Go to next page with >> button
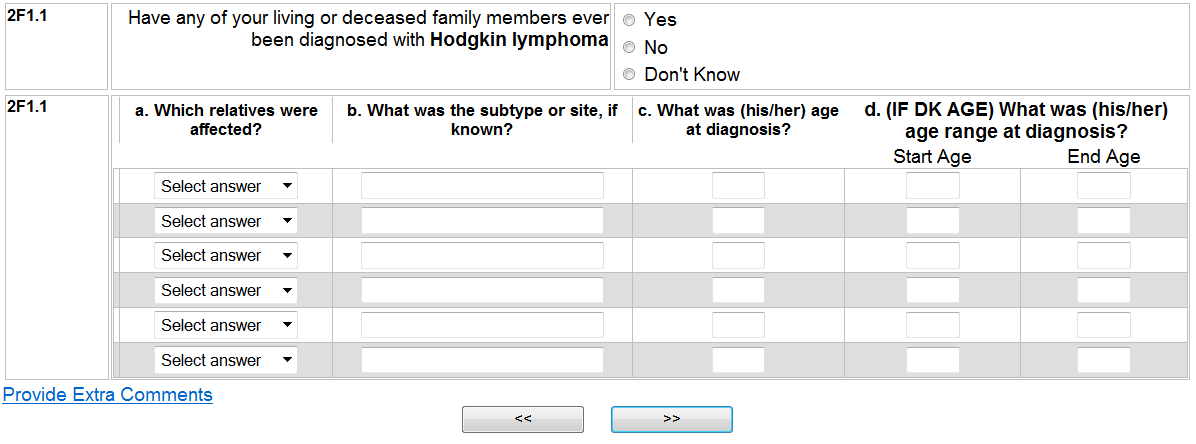The height and width of the screenshot is (444, 1196). tap(671, 419)
